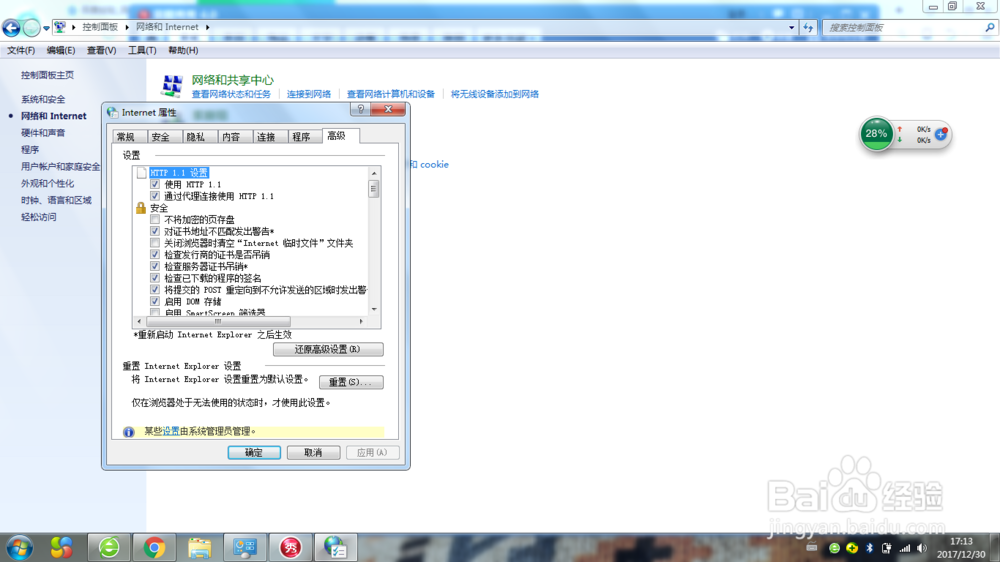The height and width of the screenshot is (562, 1000).
Task: Open the 查看网络状态和任务 link
Action: [231, 94]
